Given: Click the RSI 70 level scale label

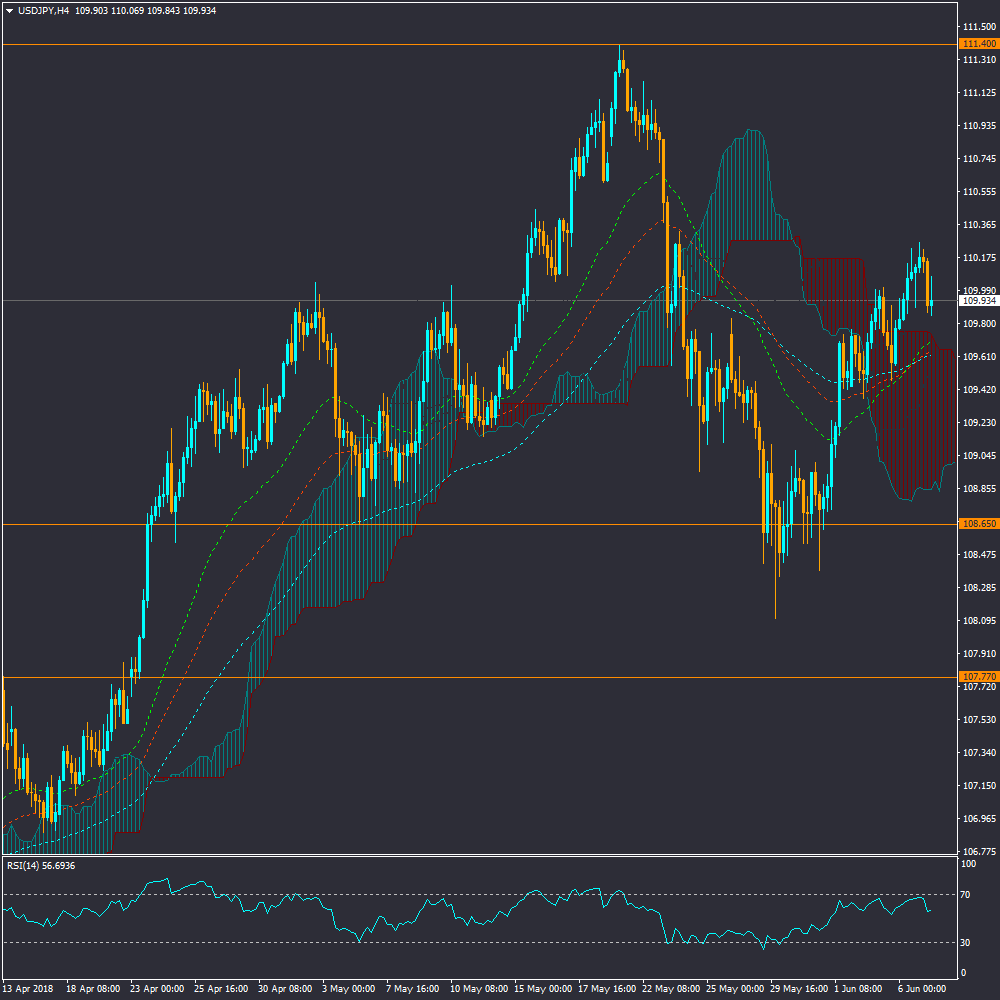Looking at the screenshot, I should pyautogui.click(x=967, y=894).
